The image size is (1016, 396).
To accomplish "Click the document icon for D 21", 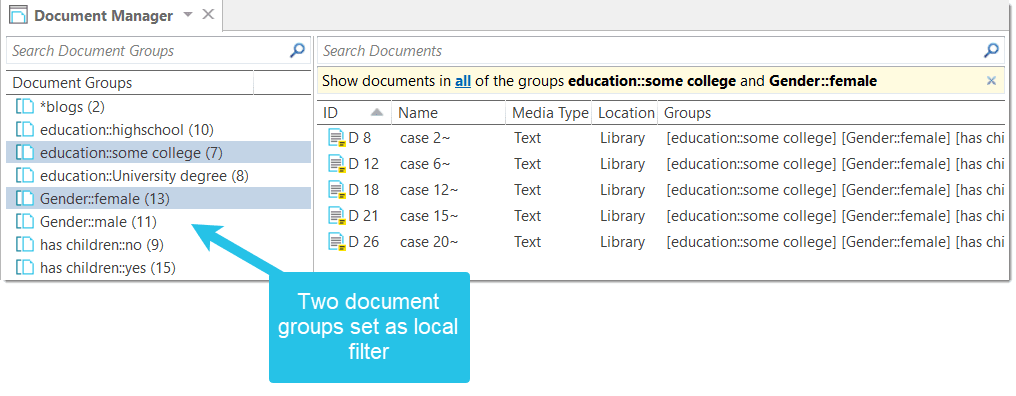I will click(x=337, y=216).
